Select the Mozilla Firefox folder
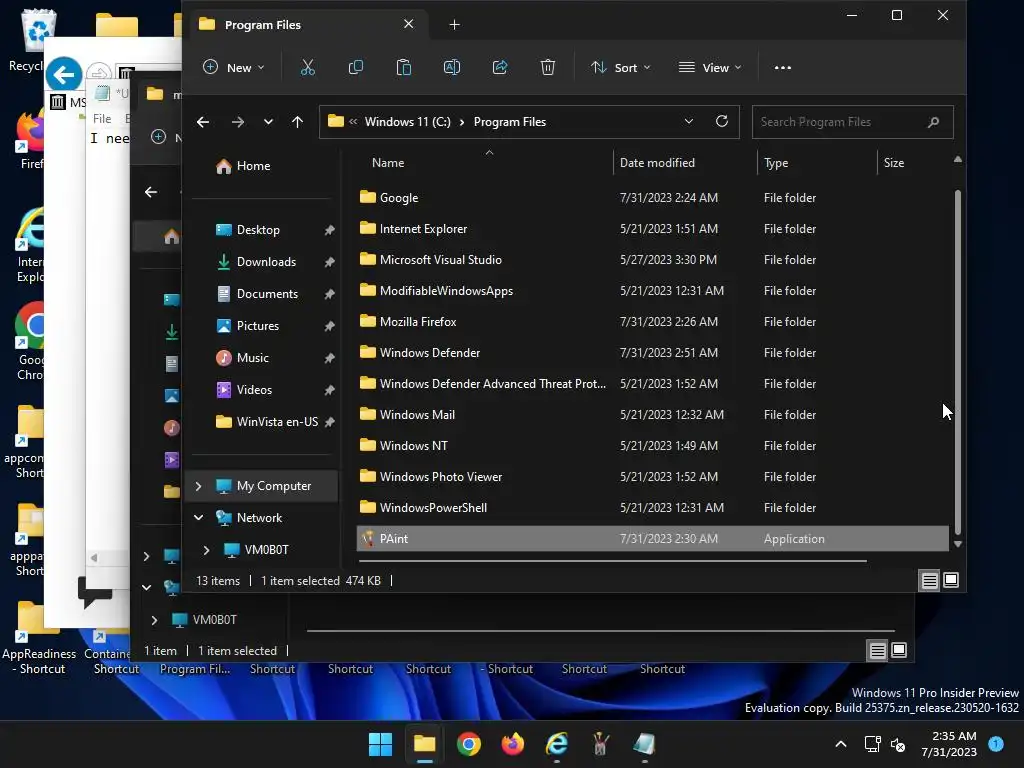Viewport: 1024px width, 768px height. coord(652,322)
